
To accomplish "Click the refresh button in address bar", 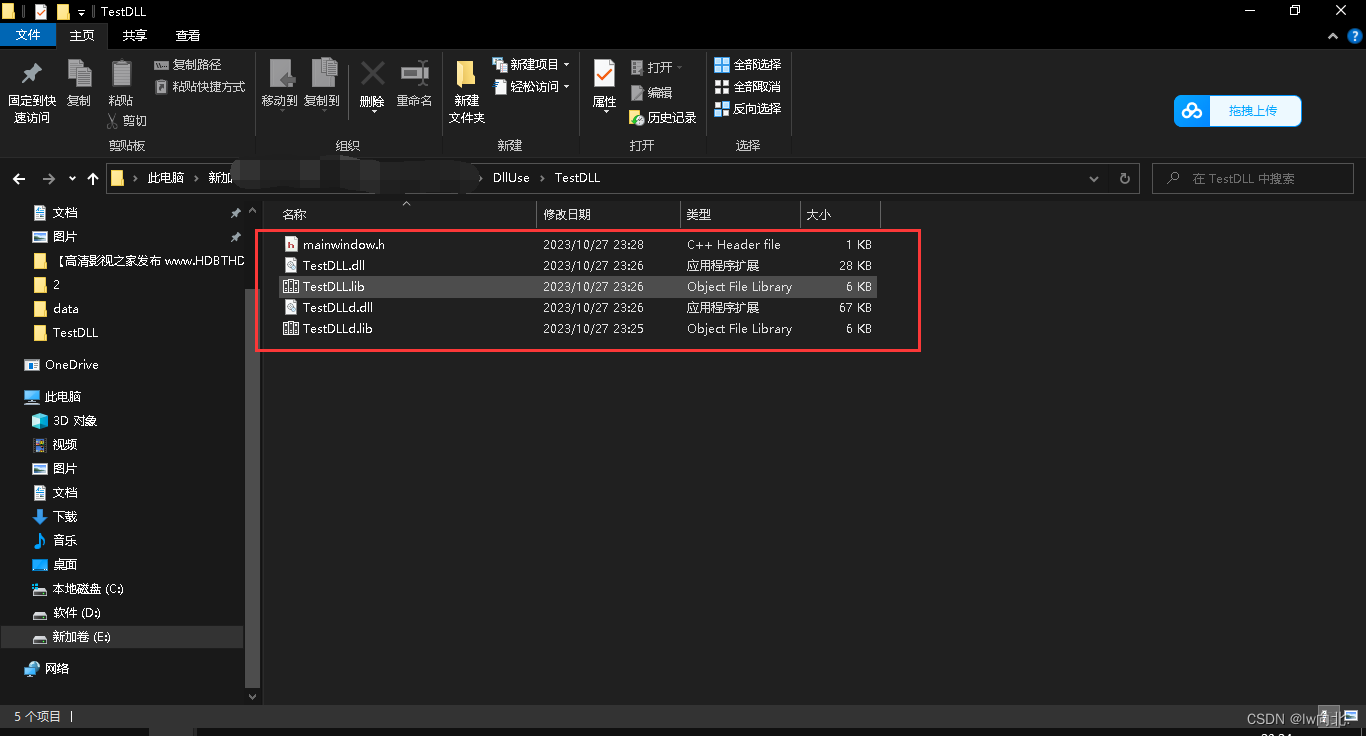I will click(x=1125, y=179).
